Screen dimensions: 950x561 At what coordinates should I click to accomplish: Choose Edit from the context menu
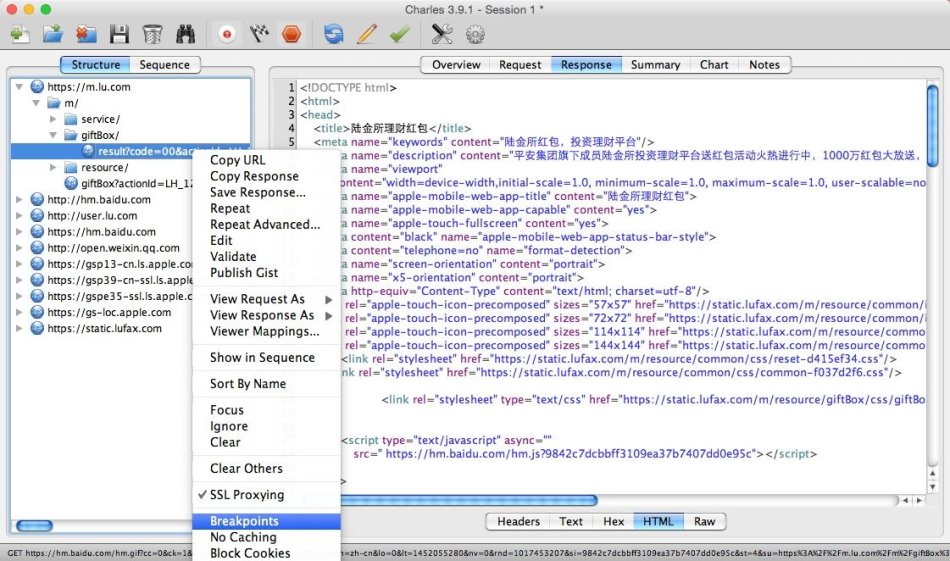click(221, 241)
